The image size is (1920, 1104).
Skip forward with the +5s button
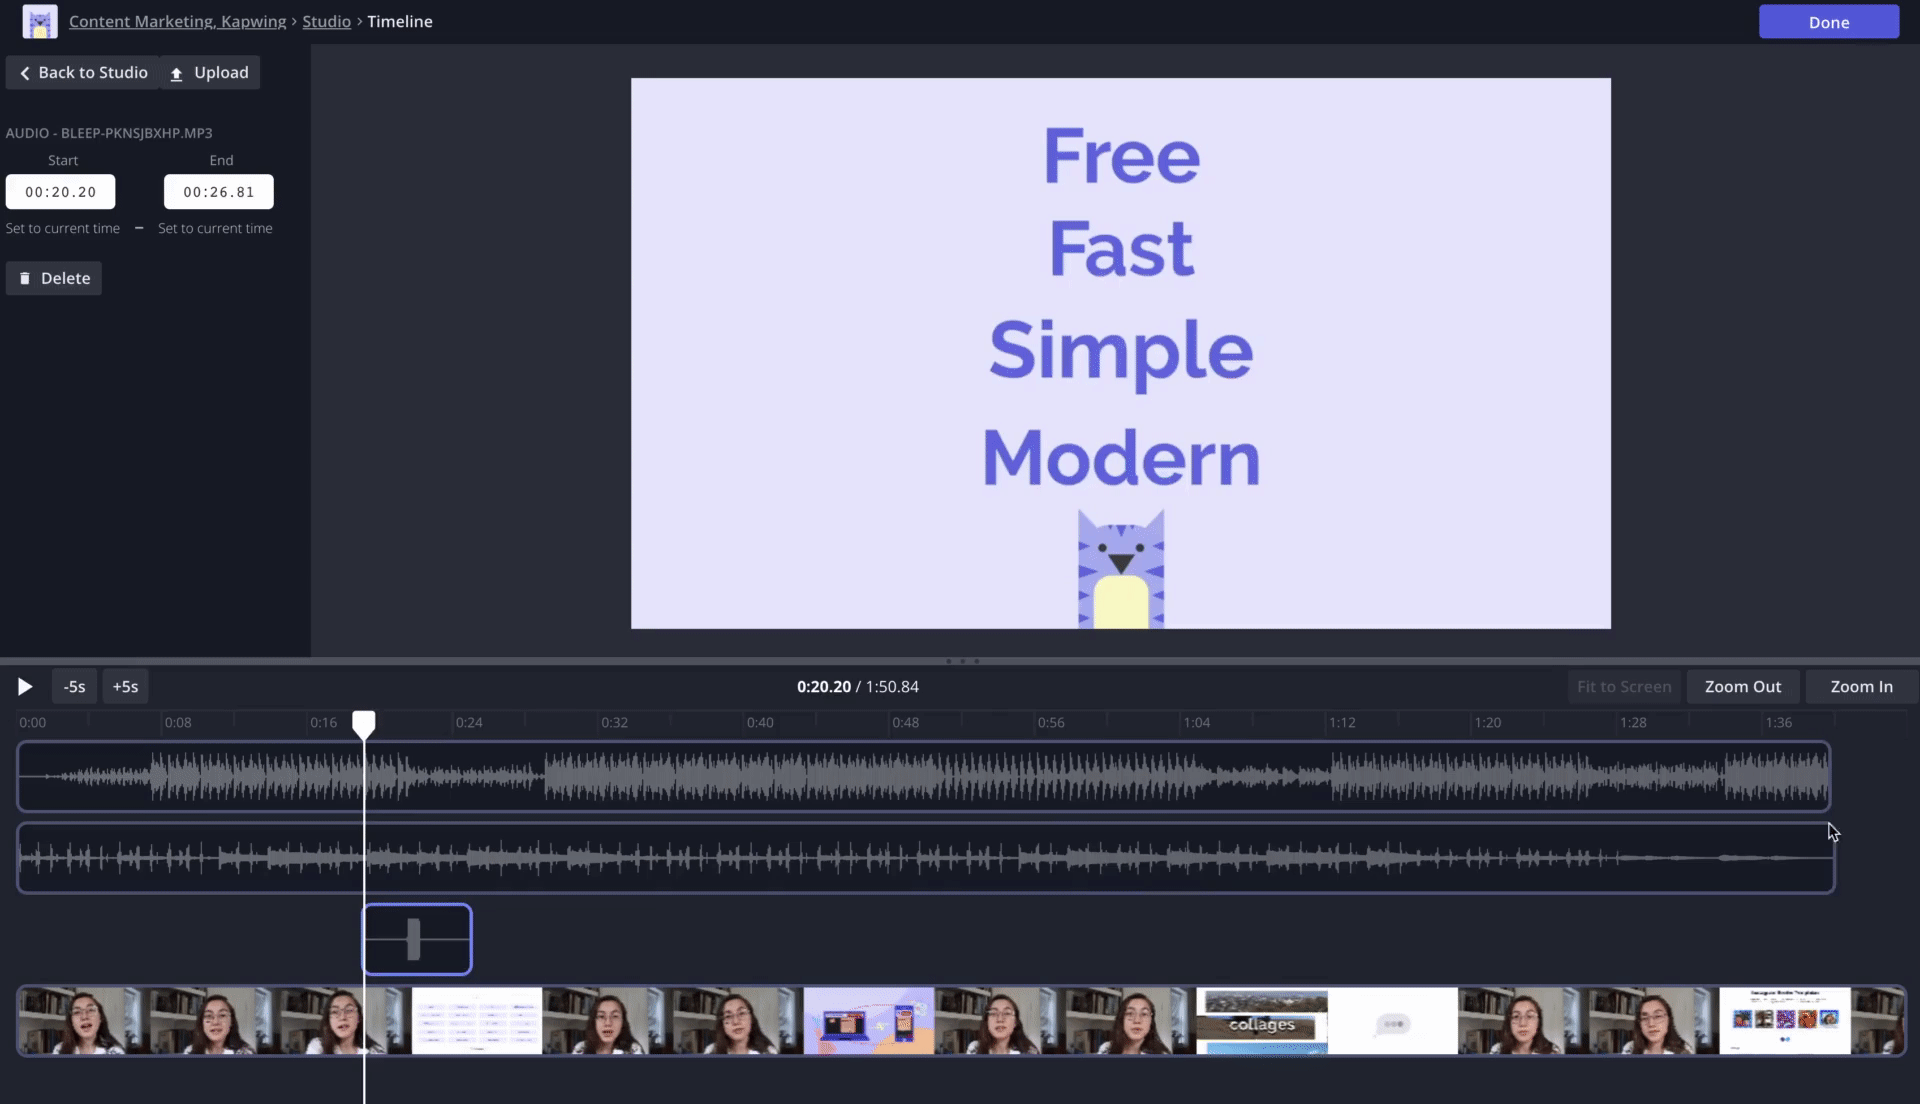[125, 686]
